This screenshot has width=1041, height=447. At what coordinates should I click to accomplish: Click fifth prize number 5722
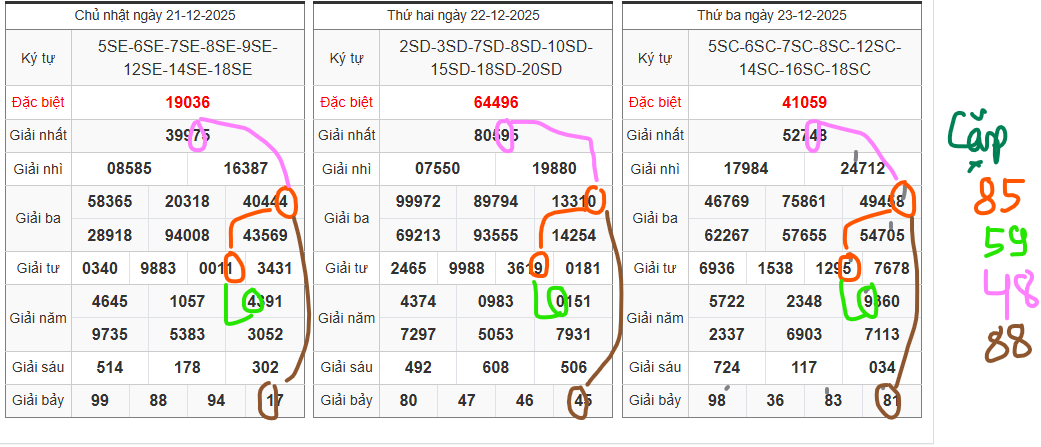point(726,301)
